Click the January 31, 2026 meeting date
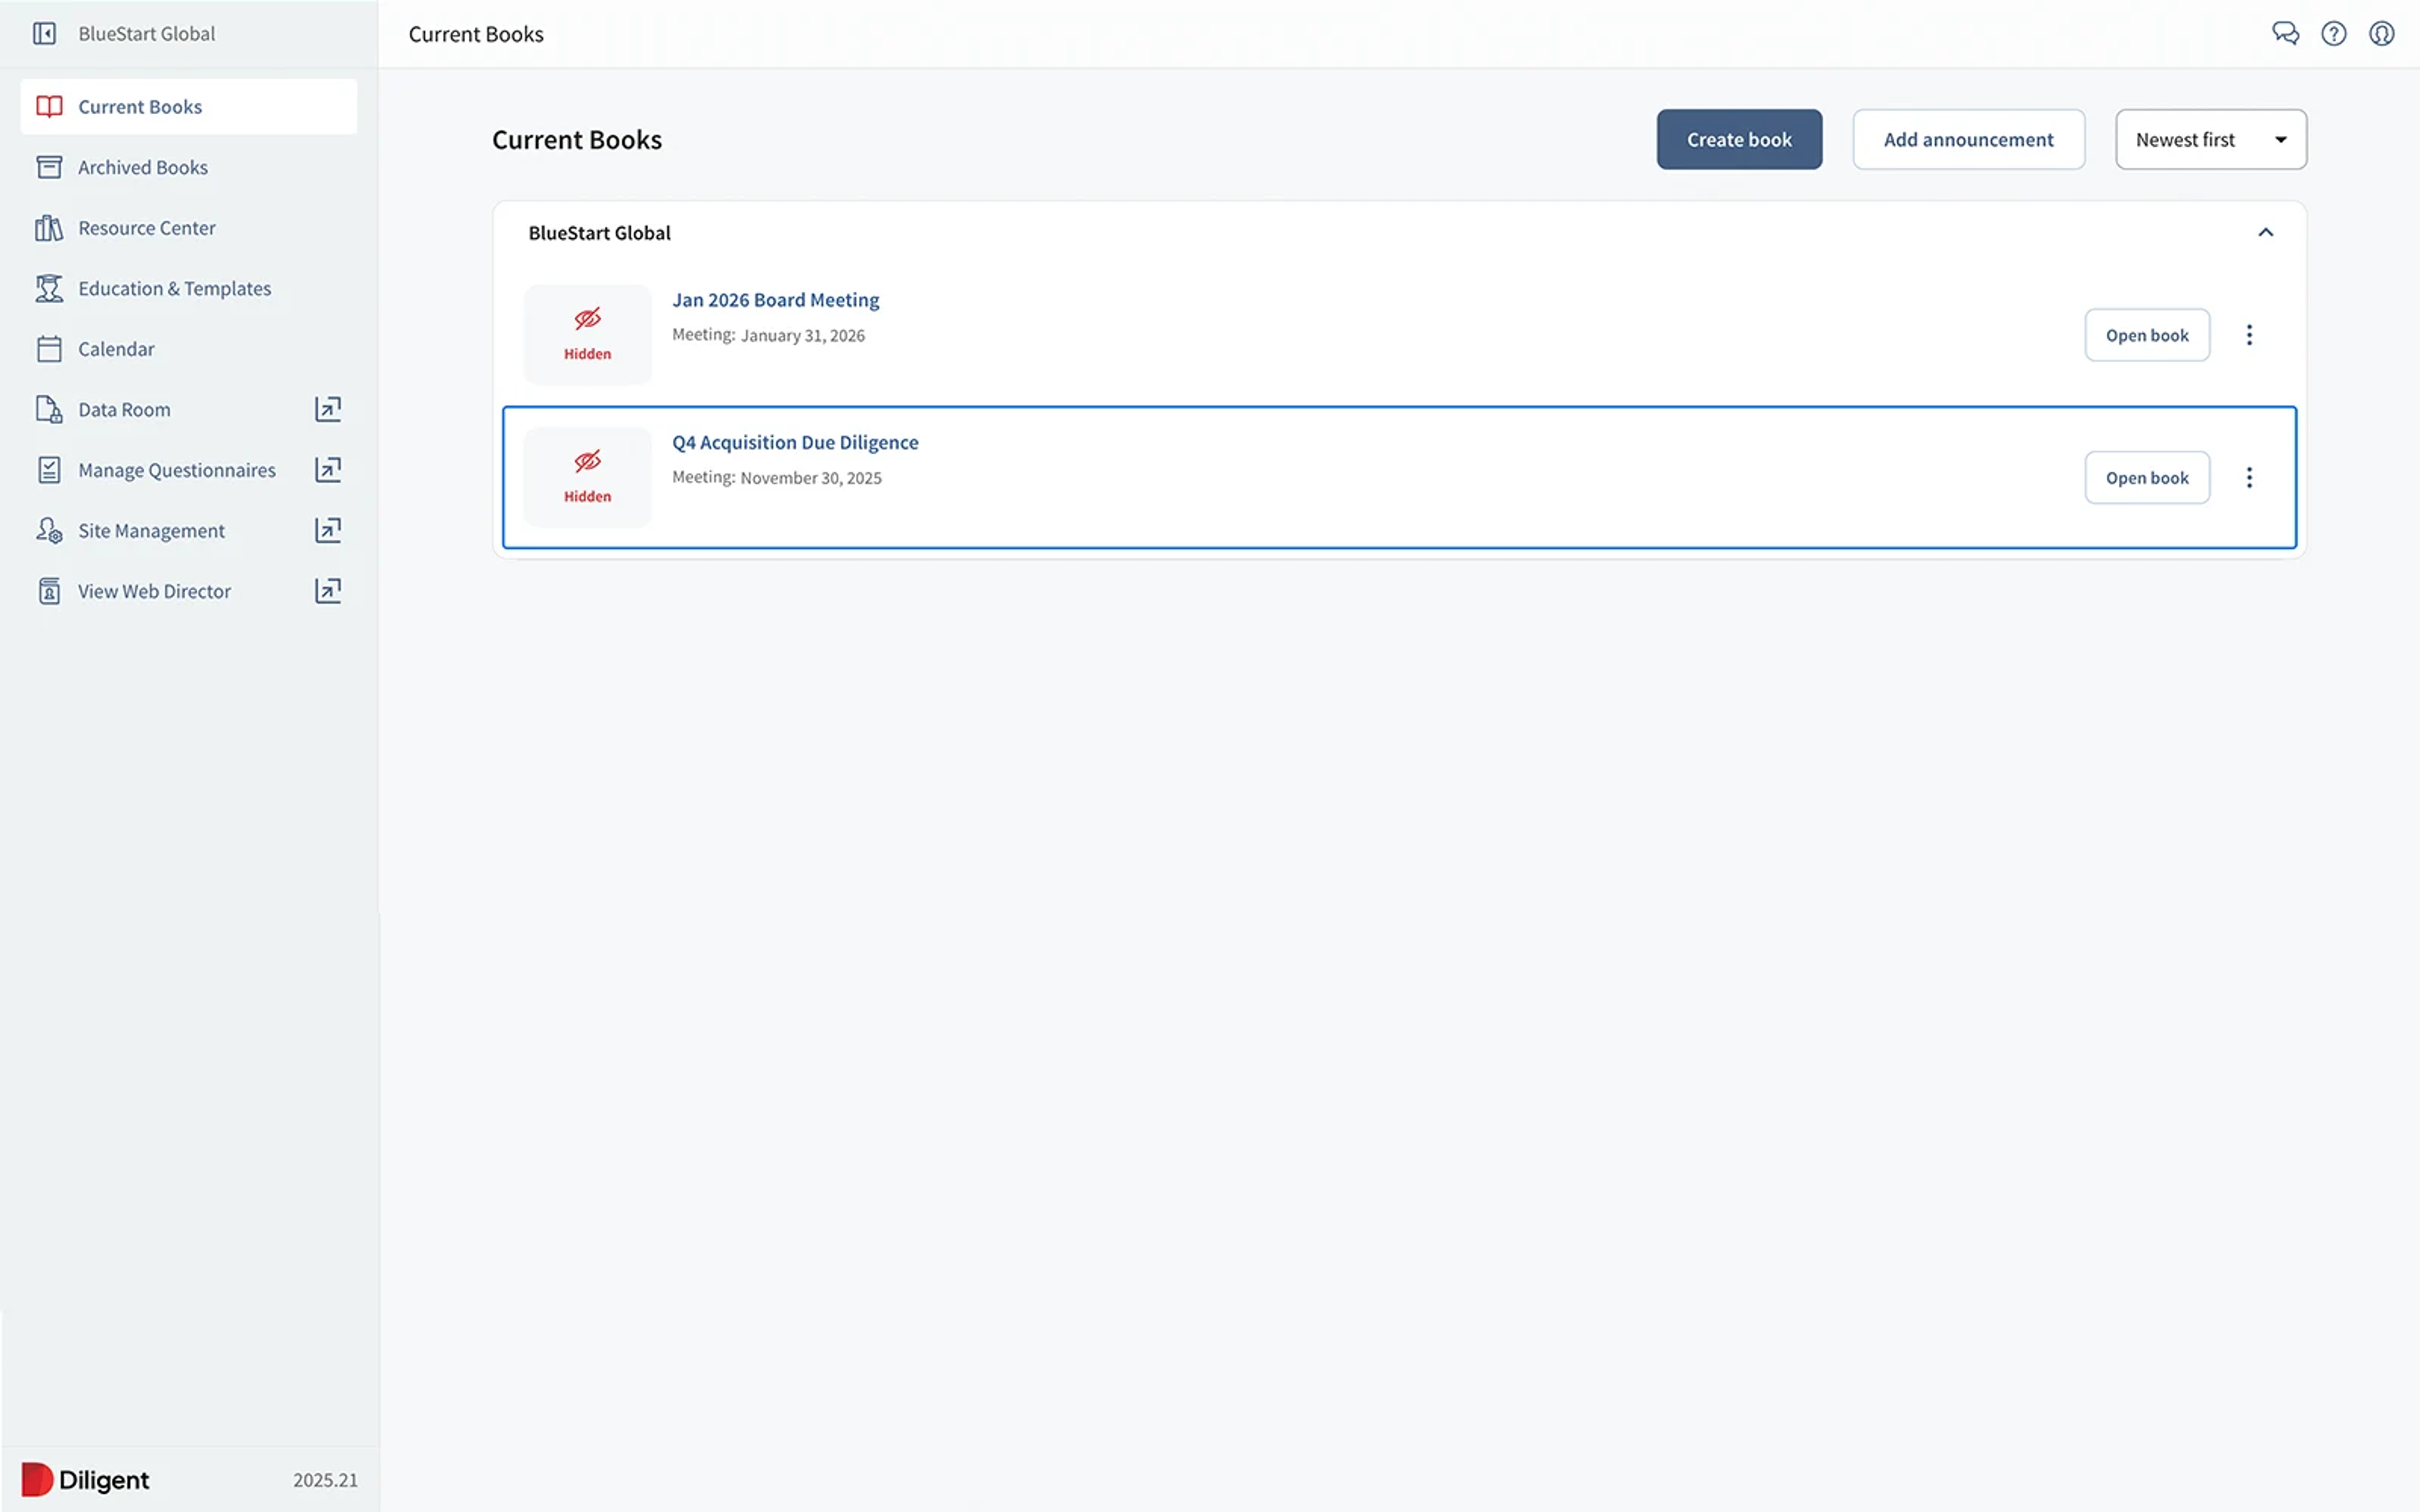Screen dimensions: 2420x1512 [x=803, y=336]
